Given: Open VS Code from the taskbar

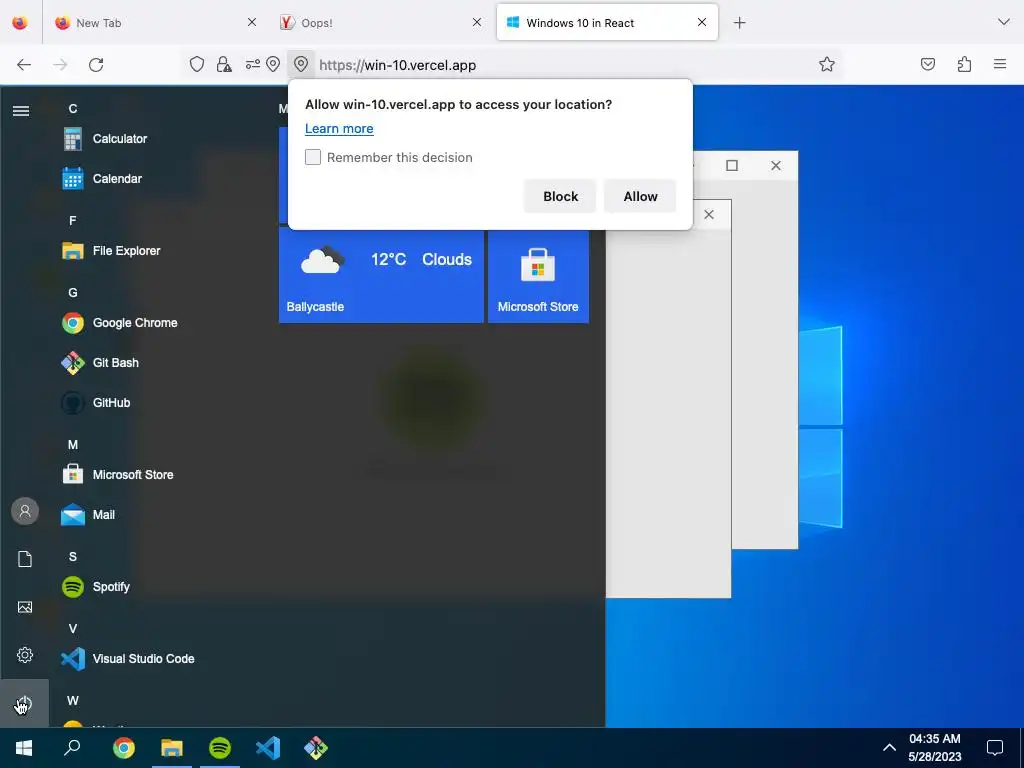Looking at the screenshot, I should pos(268,748).
